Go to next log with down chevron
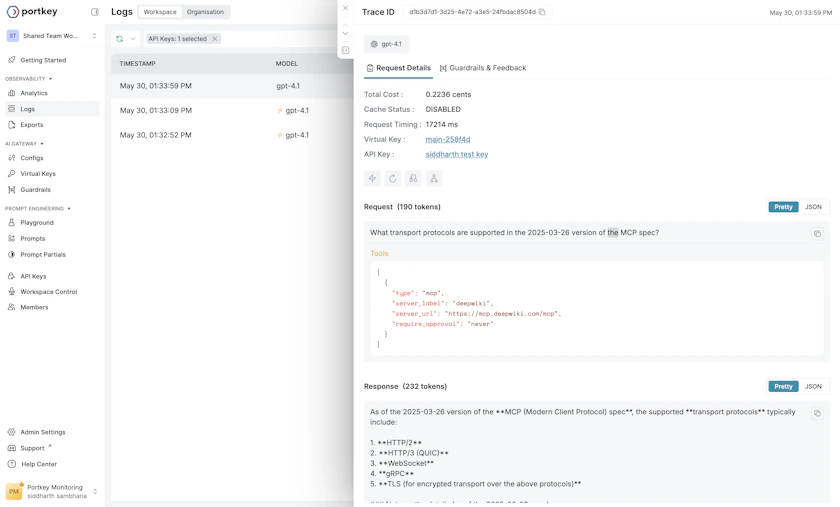840x507 pixels. (346, 33)
